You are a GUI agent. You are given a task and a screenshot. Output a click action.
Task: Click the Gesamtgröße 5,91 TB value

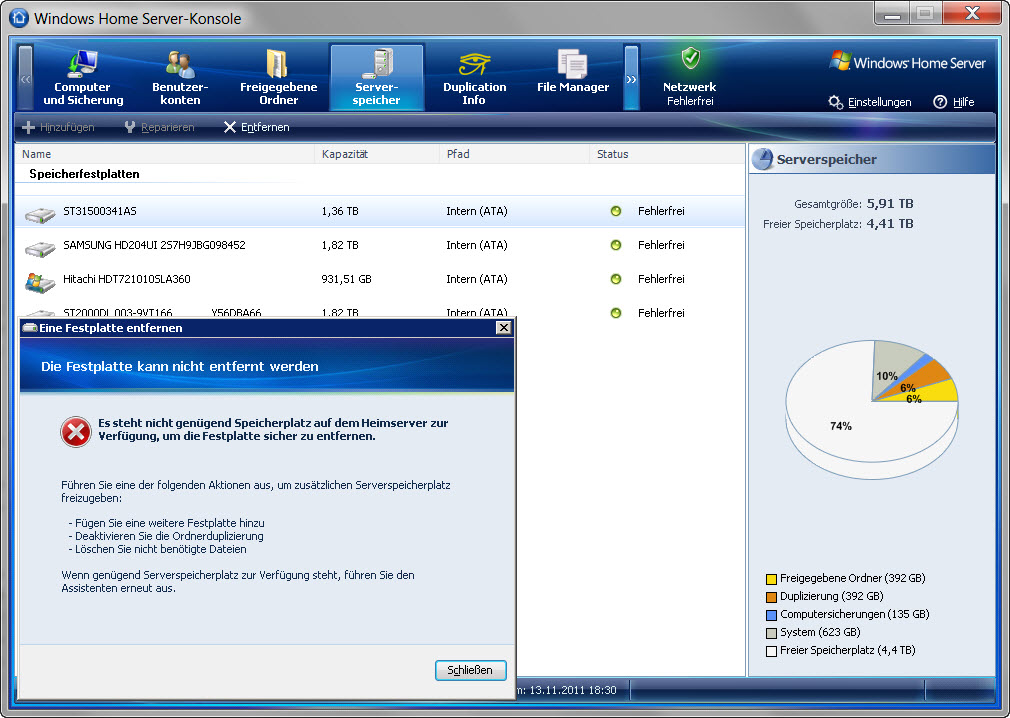click(x=890, y=204)
